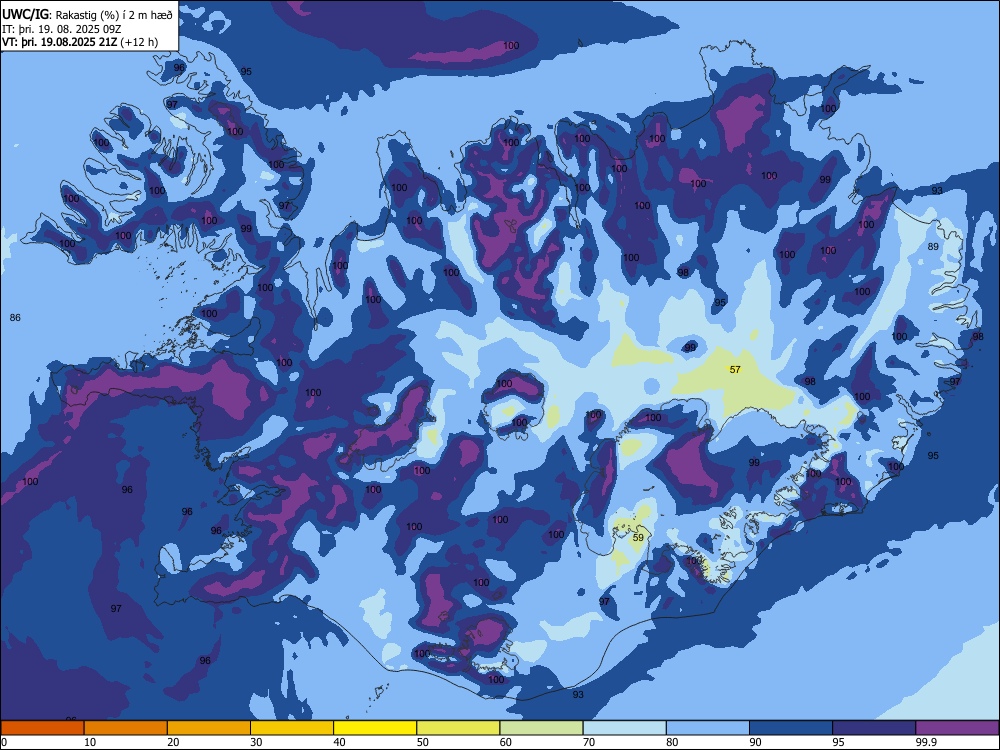Click the '50' legend scale label
Image resolution: width=1000 pixels, height=750 pixels.
(x=423, y=742)
